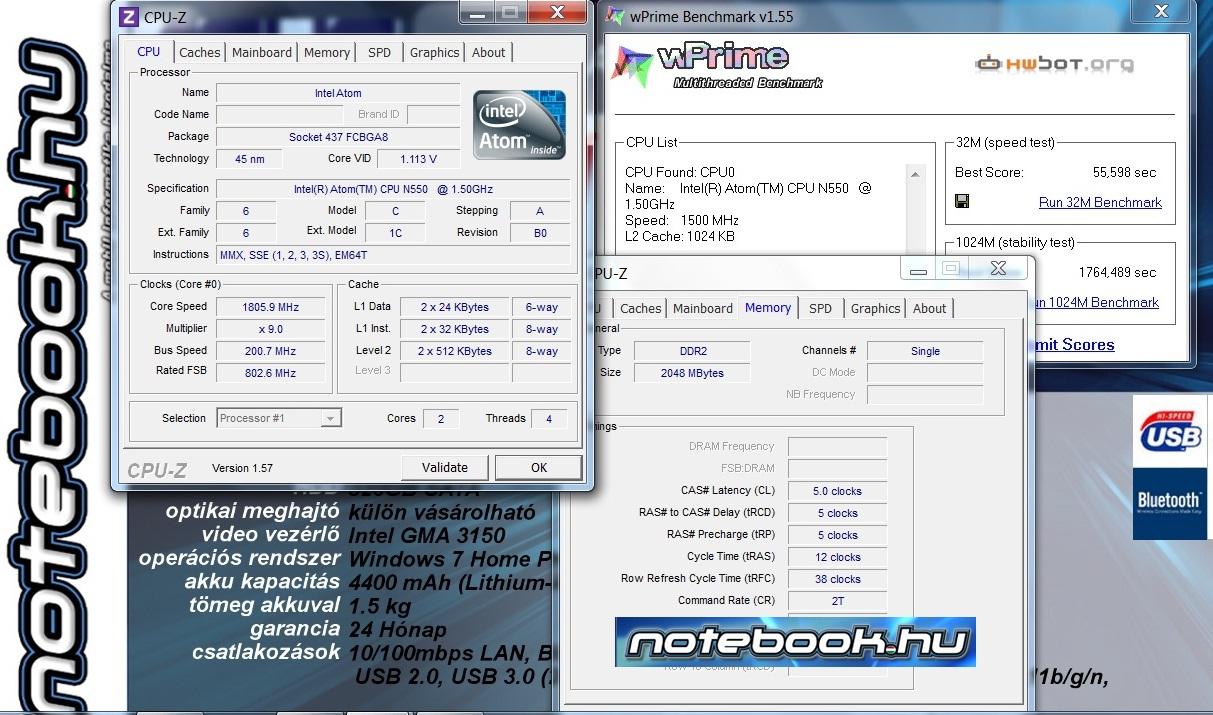Click the floppy disk save icon in wPrime
The height and width of the screenshot is (715, 1213).
[x=962, y=202]
